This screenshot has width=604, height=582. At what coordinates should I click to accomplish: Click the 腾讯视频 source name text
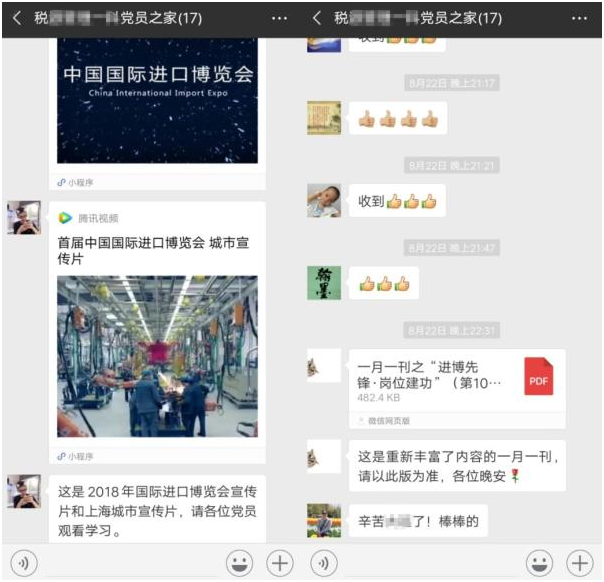tap(98, 218)
